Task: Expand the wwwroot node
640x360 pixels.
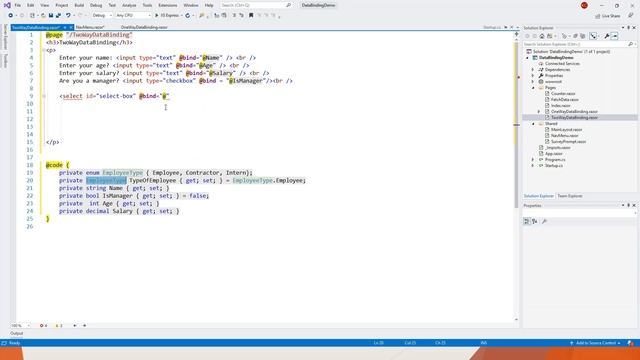Action: [x=533, y=82]
